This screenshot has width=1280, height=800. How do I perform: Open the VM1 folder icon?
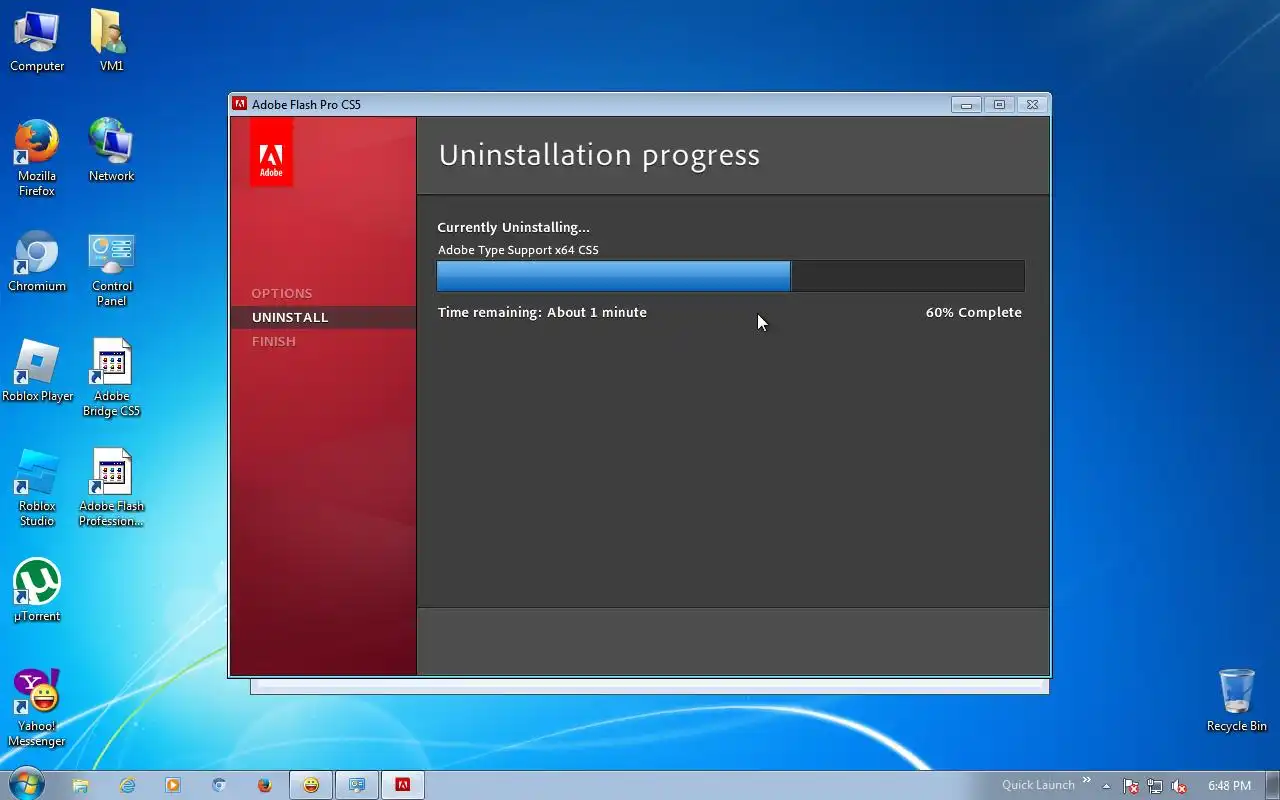[x=111, y=41]
